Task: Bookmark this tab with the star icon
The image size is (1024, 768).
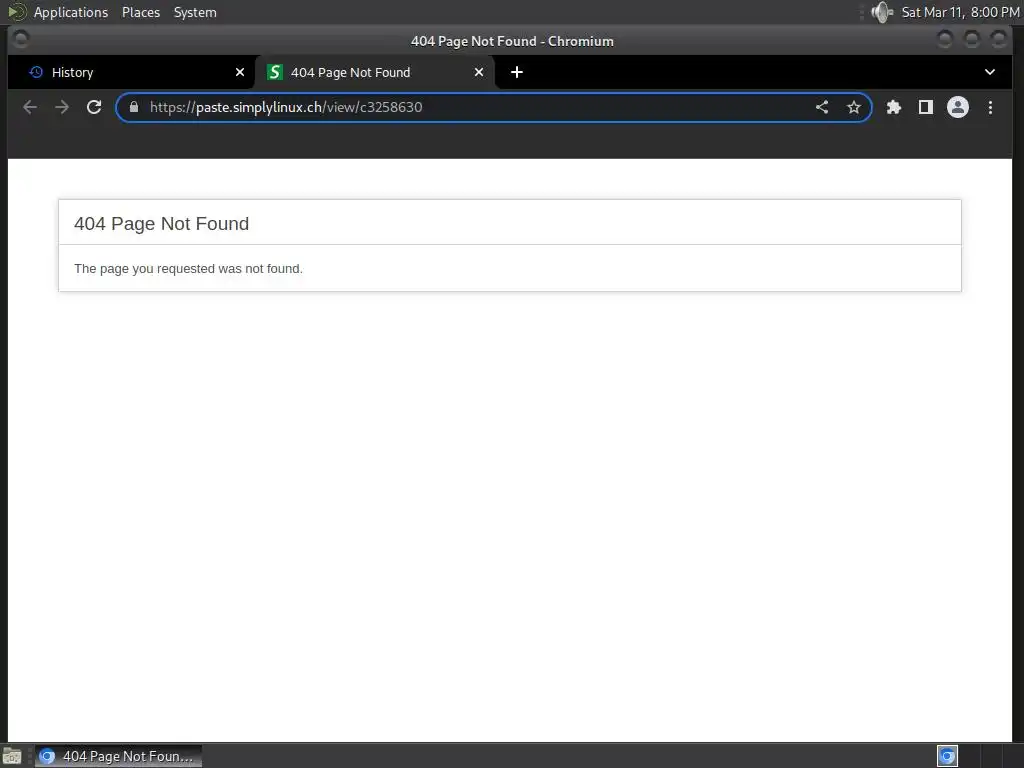Action: coord(854,107)
